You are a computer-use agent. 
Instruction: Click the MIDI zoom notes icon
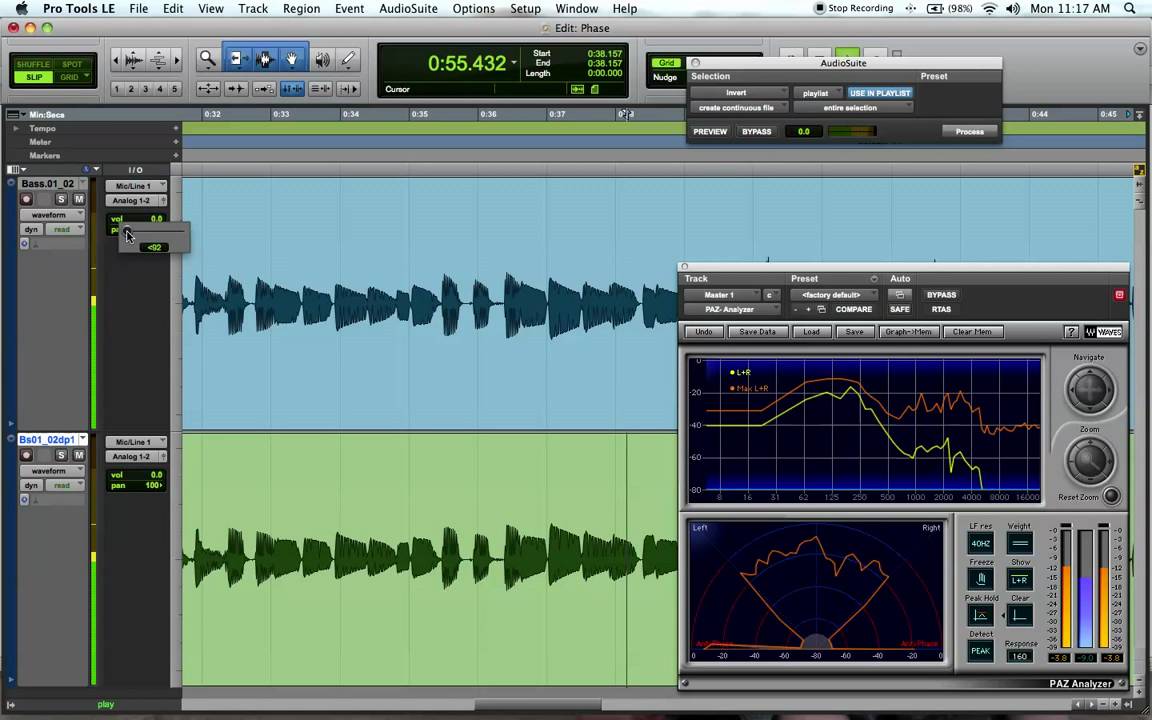click(157, 60)
